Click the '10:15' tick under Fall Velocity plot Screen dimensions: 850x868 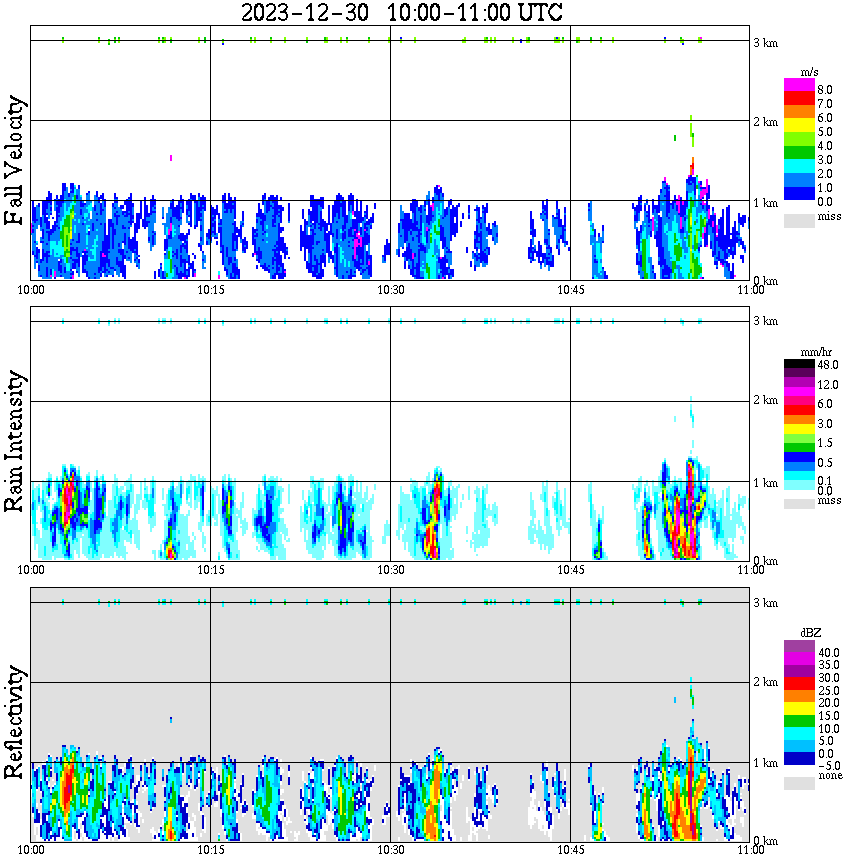tap(211, 290)
